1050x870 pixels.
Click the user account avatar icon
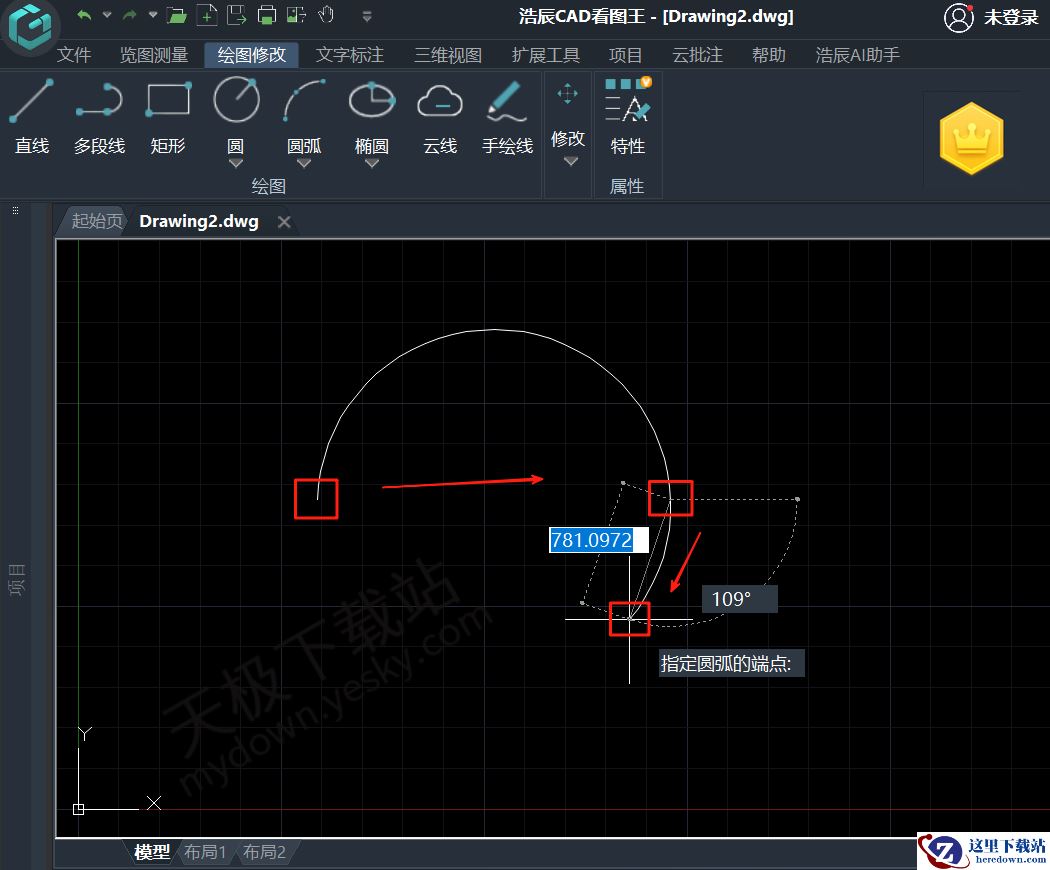pyautogui.click(x=958, y=18)
